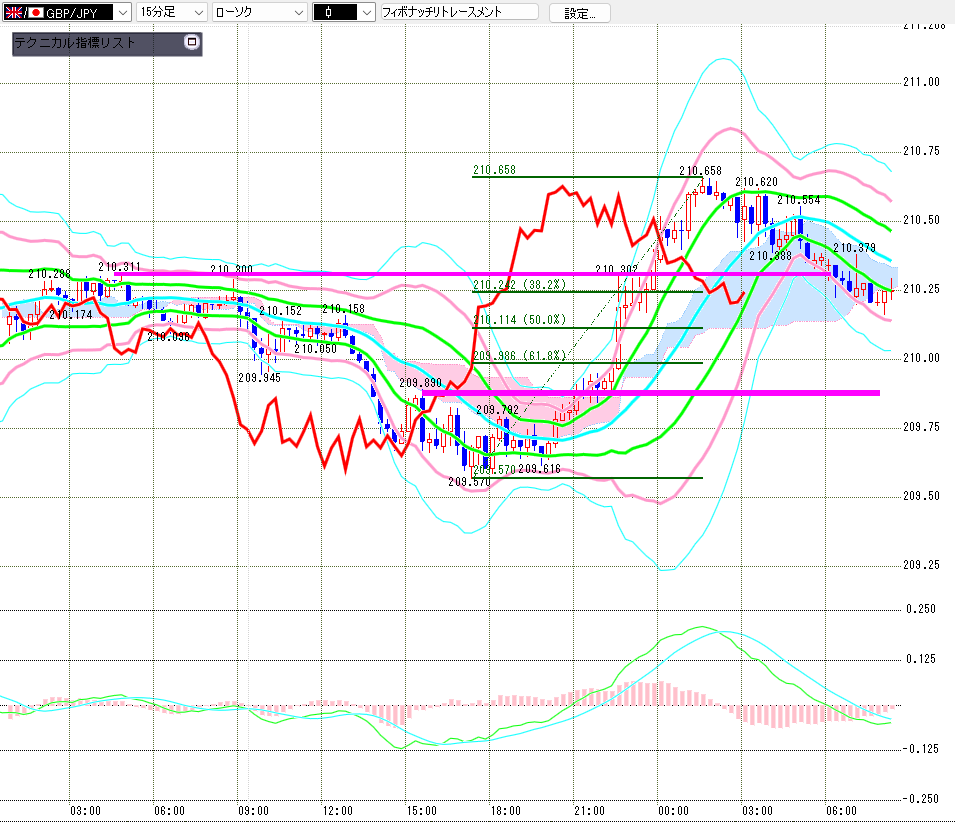Open the ローソク chart type dropdown
This screenshot has height=822, width=955.
(259, 12)
